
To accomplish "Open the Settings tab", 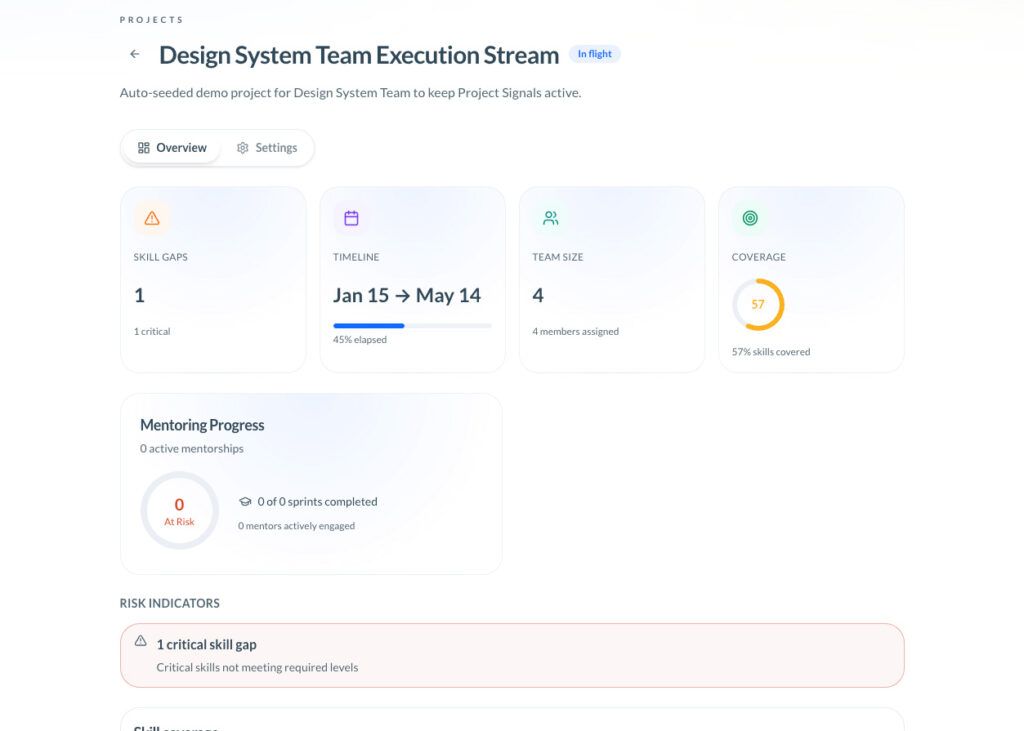I will pos(268,147).
